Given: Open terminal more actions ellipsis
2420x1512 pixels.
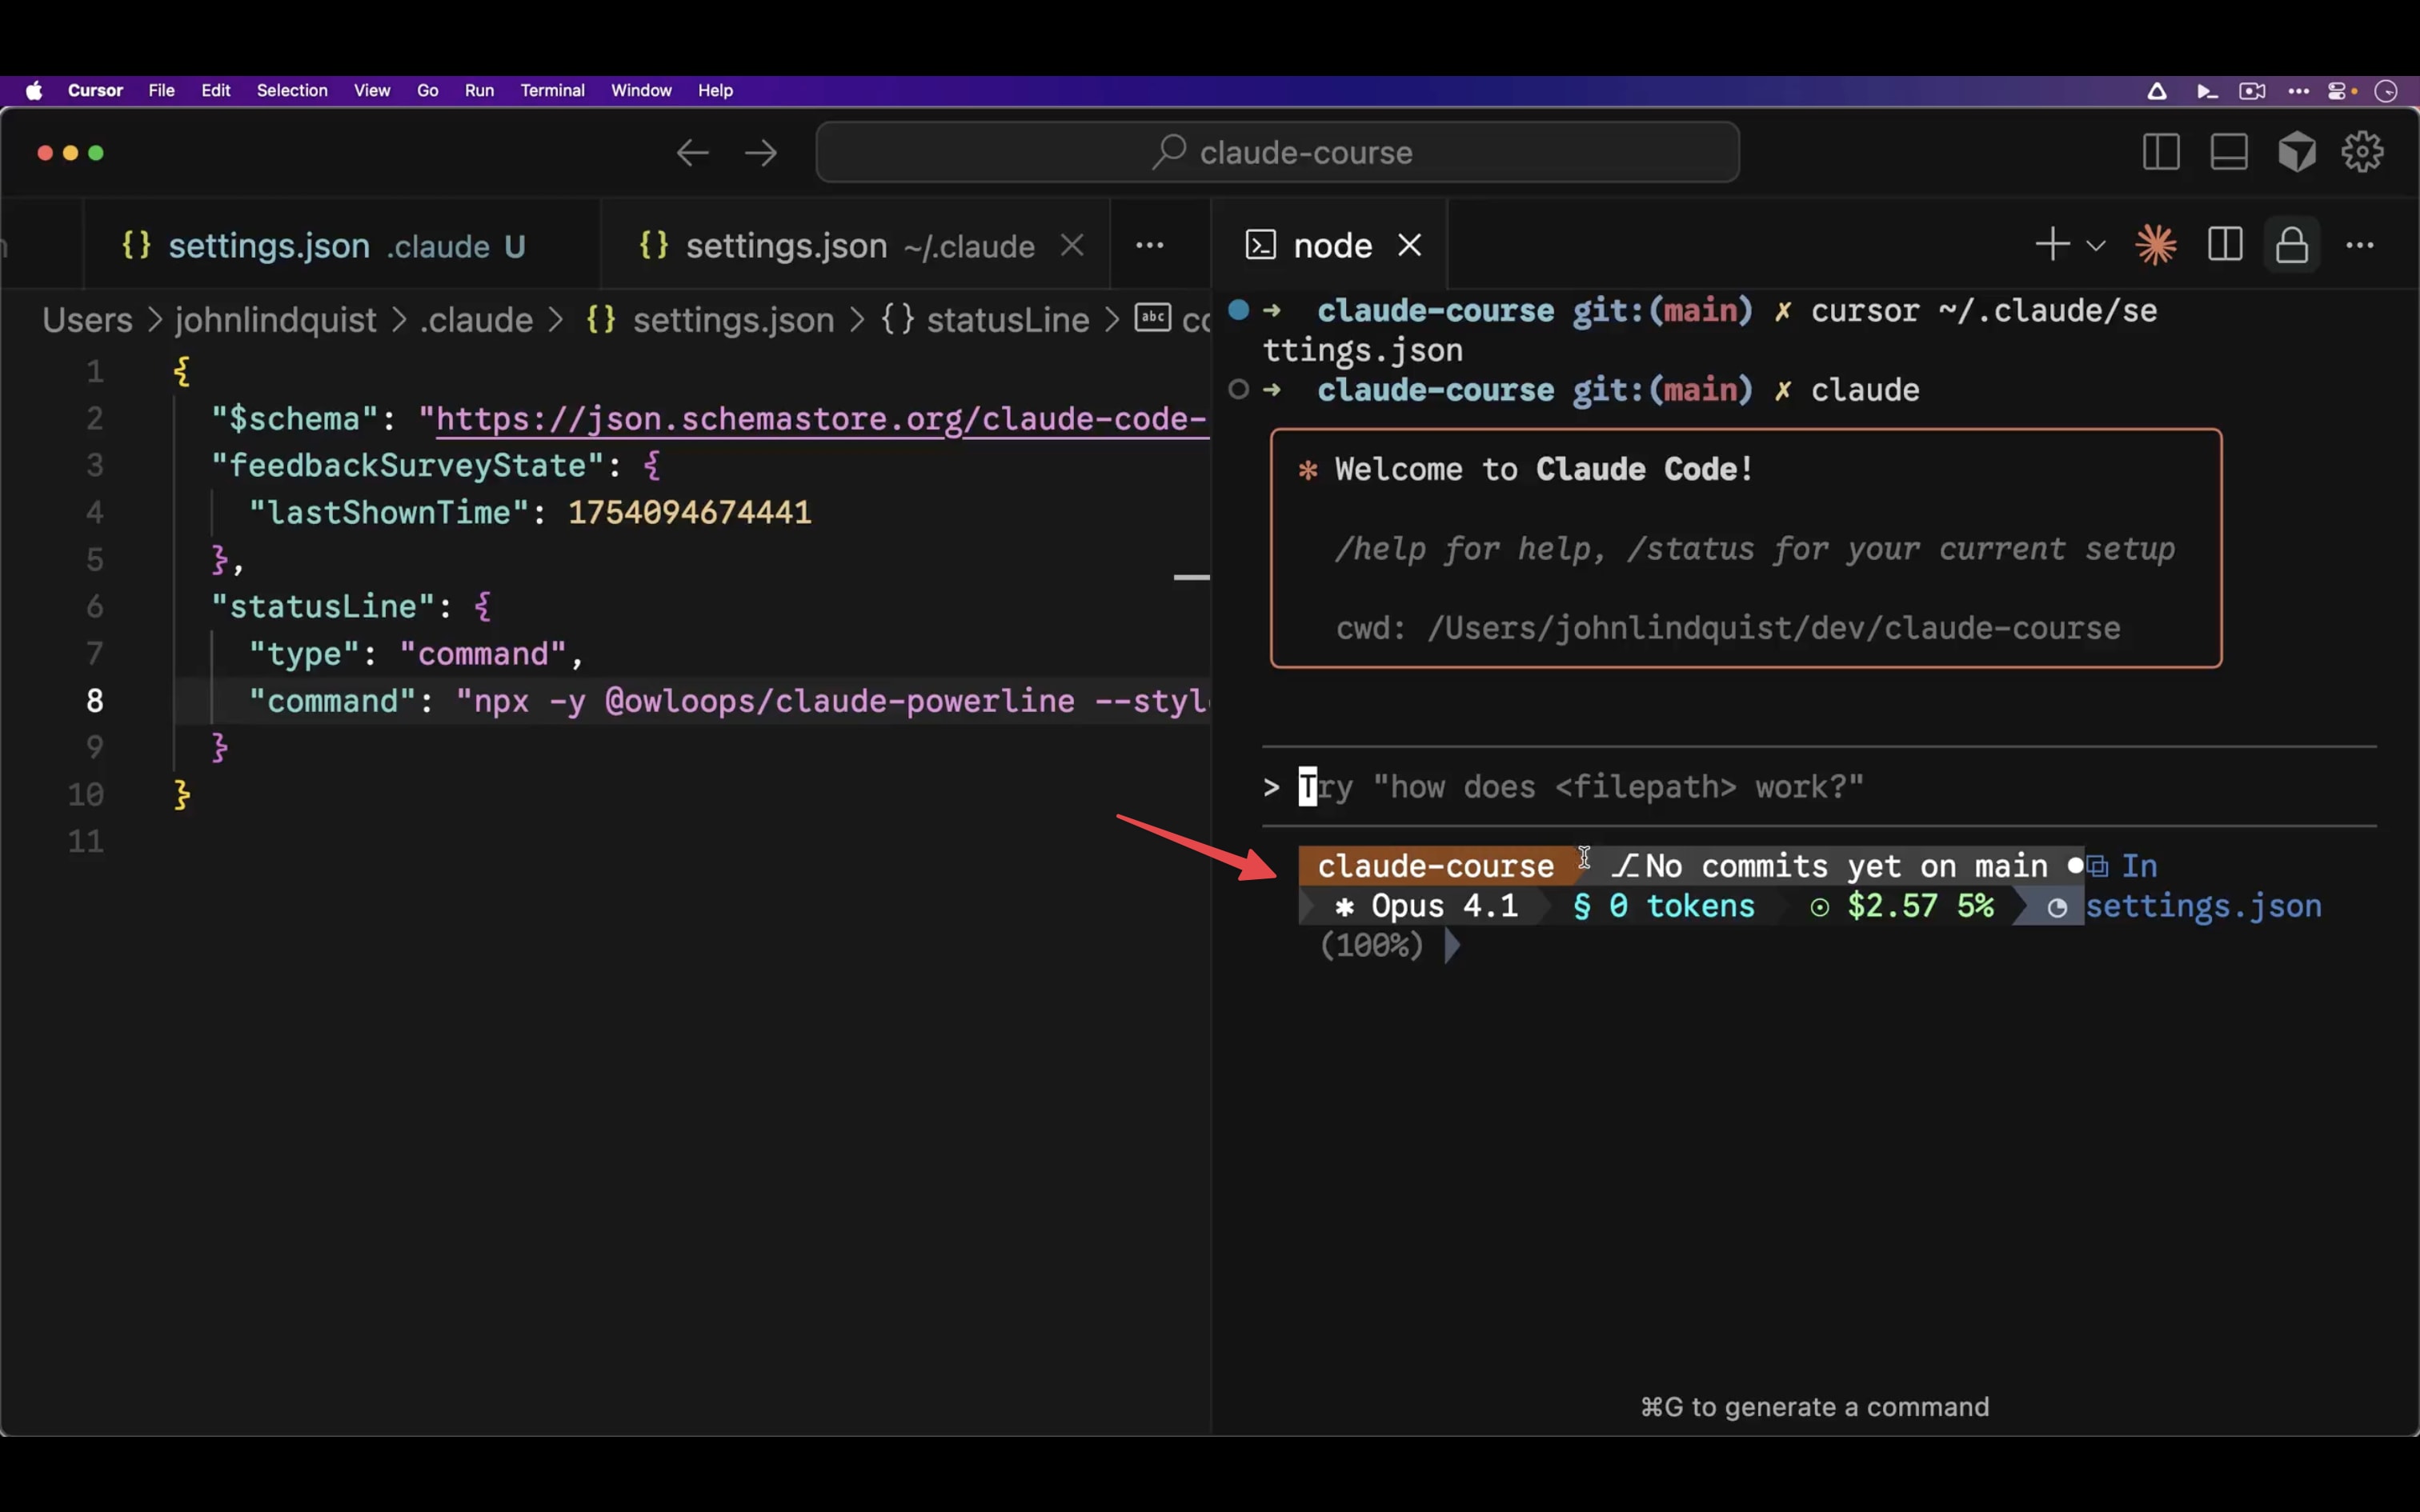Looking at the screenshot, I should (2360, 245).
